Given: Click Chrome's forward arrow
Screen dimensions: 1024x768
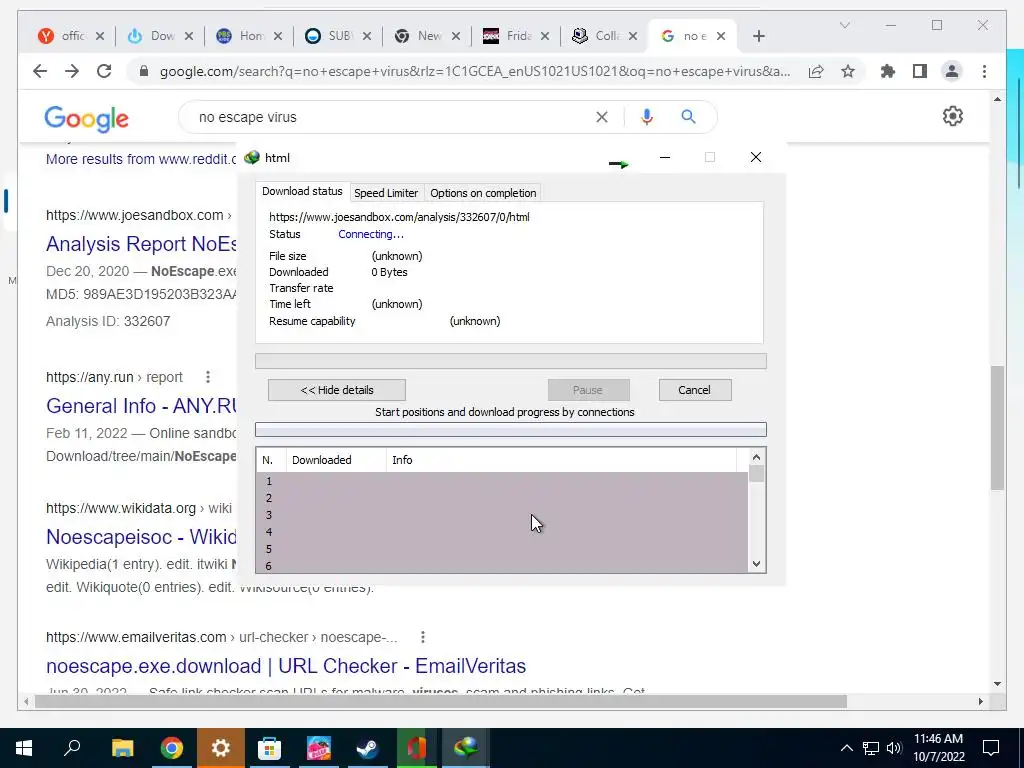Looking at the screenshot, I should coord(72,71).
